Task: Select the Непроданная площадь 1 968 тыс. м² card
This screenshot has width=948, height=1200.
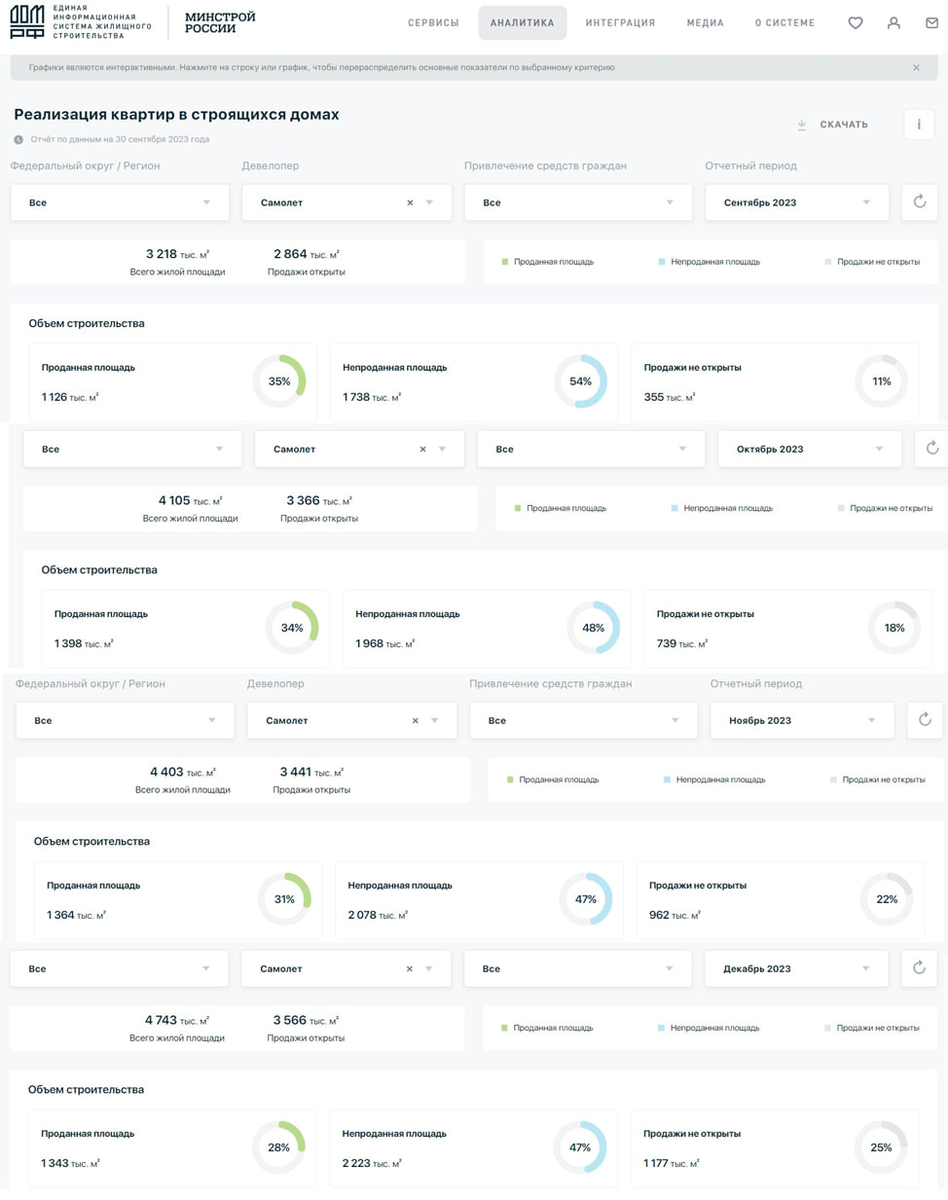Action: [487, 629]
